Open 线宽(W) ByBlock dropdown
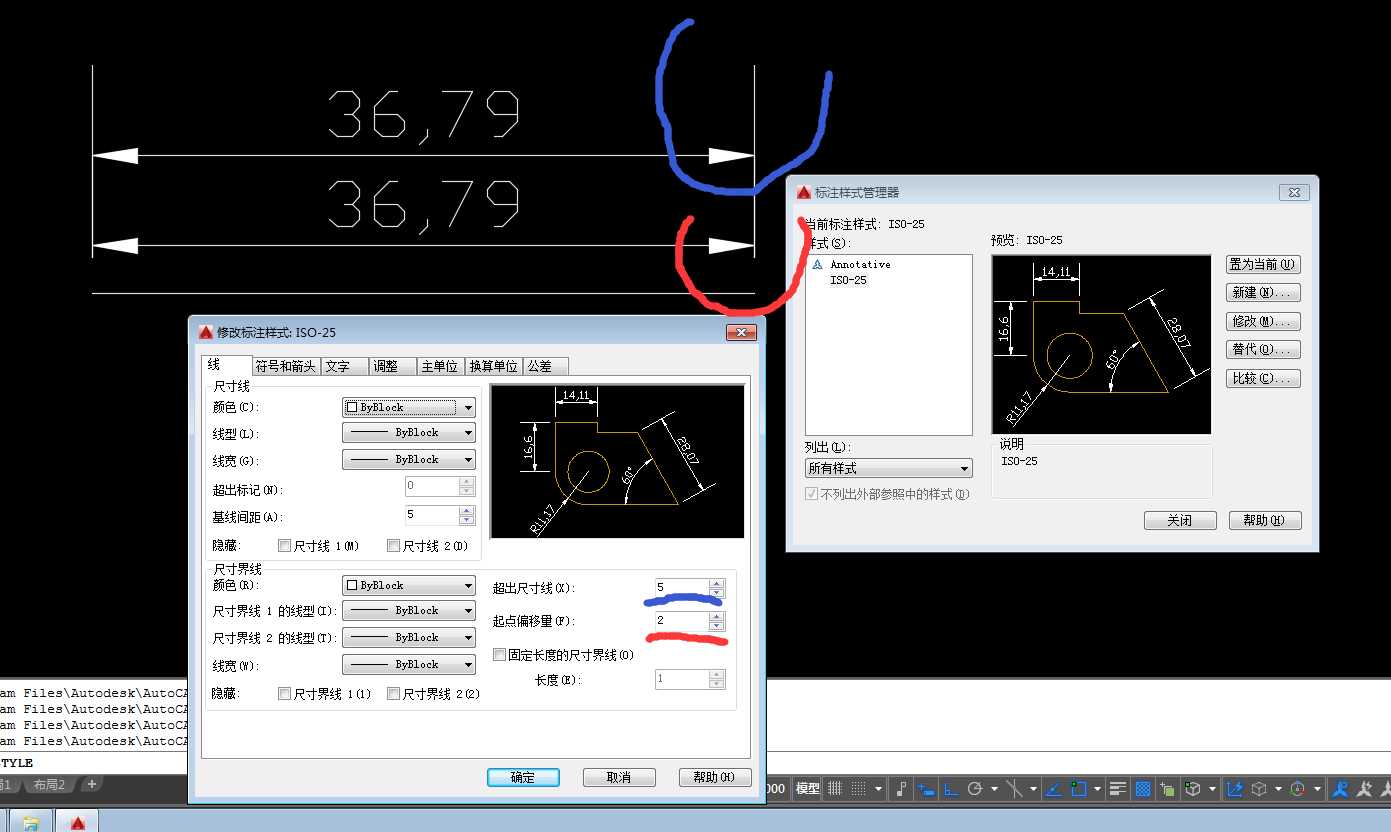The height and width of the screenshot is (832, 1391). [408, 664]
